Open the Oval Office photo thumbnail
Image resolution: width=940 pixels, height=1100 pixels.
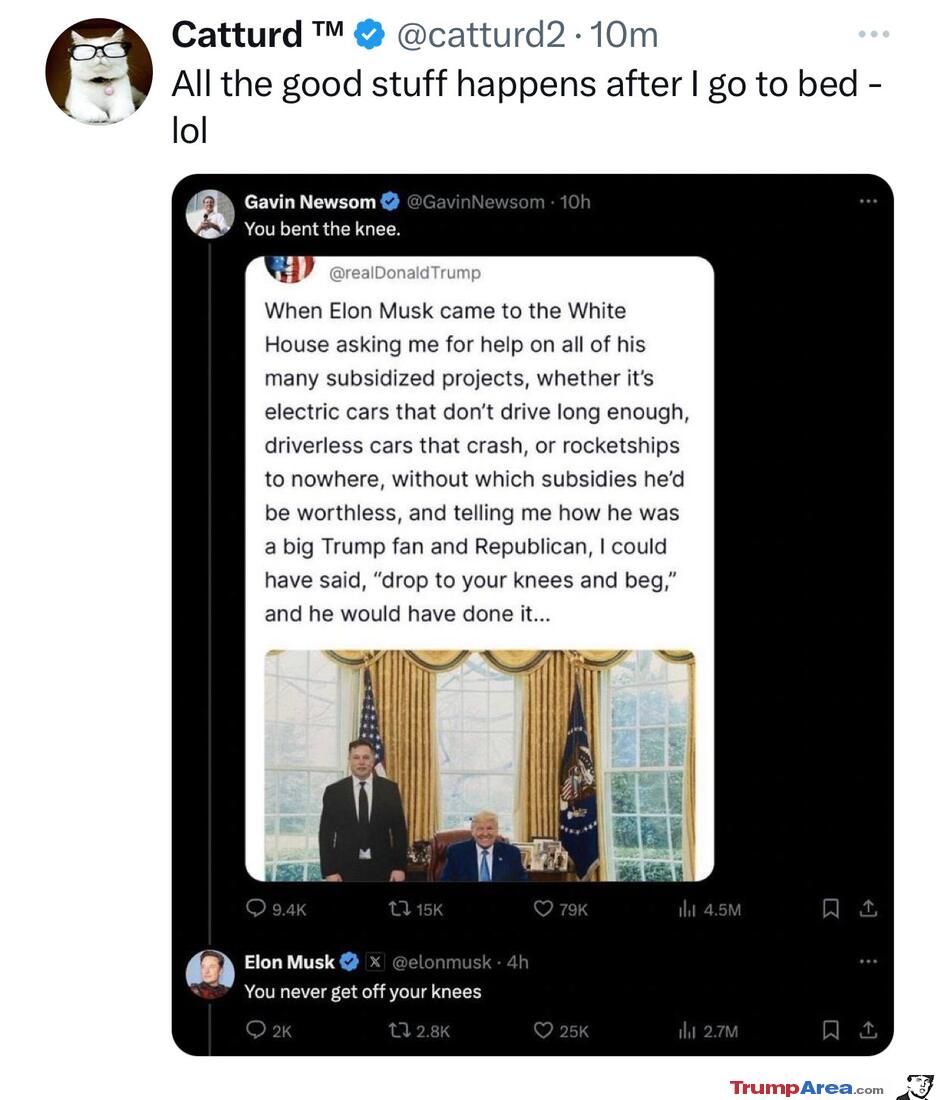click(x=480, y=765)
